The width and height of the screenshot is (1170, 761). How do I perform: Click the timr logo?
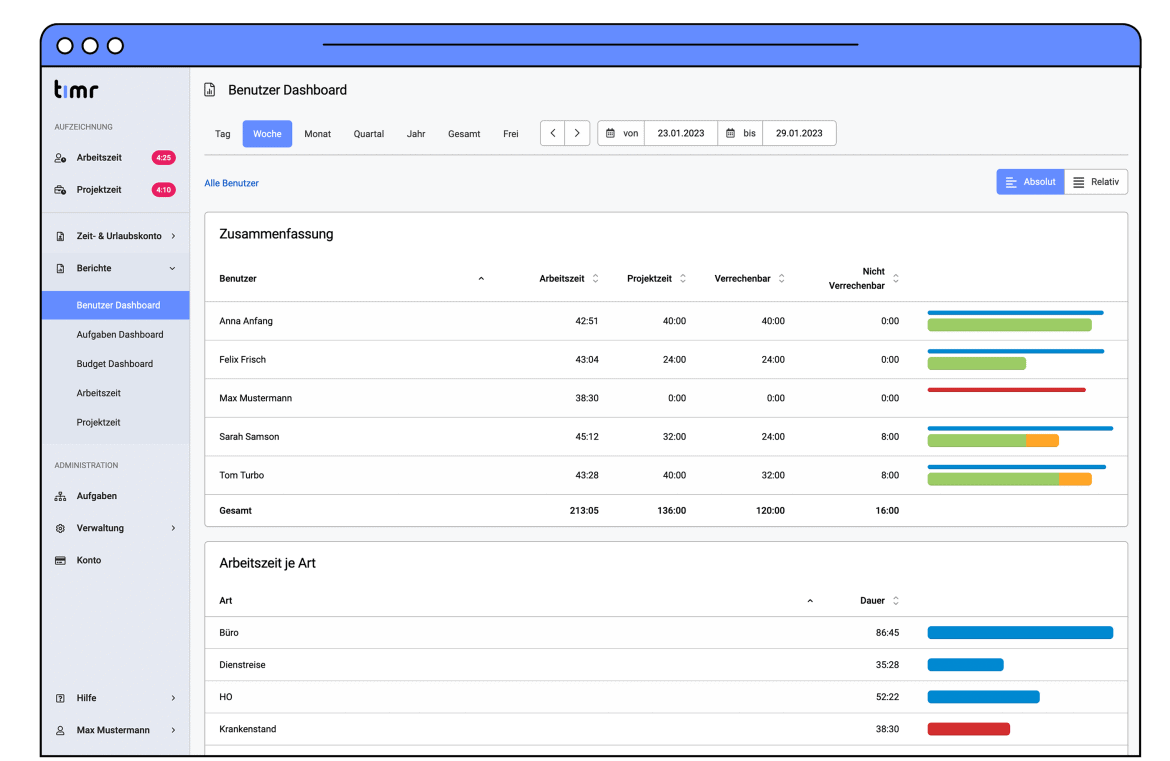(75, 90)
